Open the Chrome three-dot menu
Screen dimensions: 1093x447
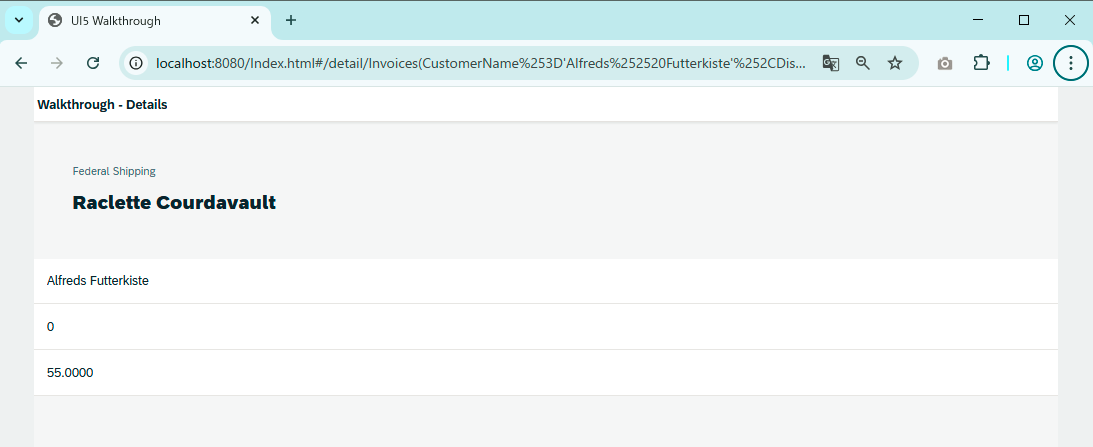[x=1071, y=63]
